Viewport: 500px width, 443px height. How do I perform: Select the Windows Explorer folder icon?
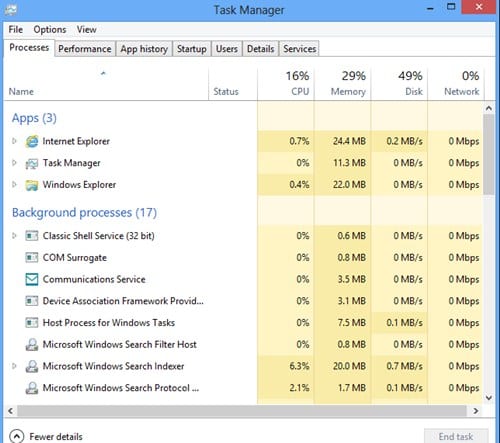32,185
